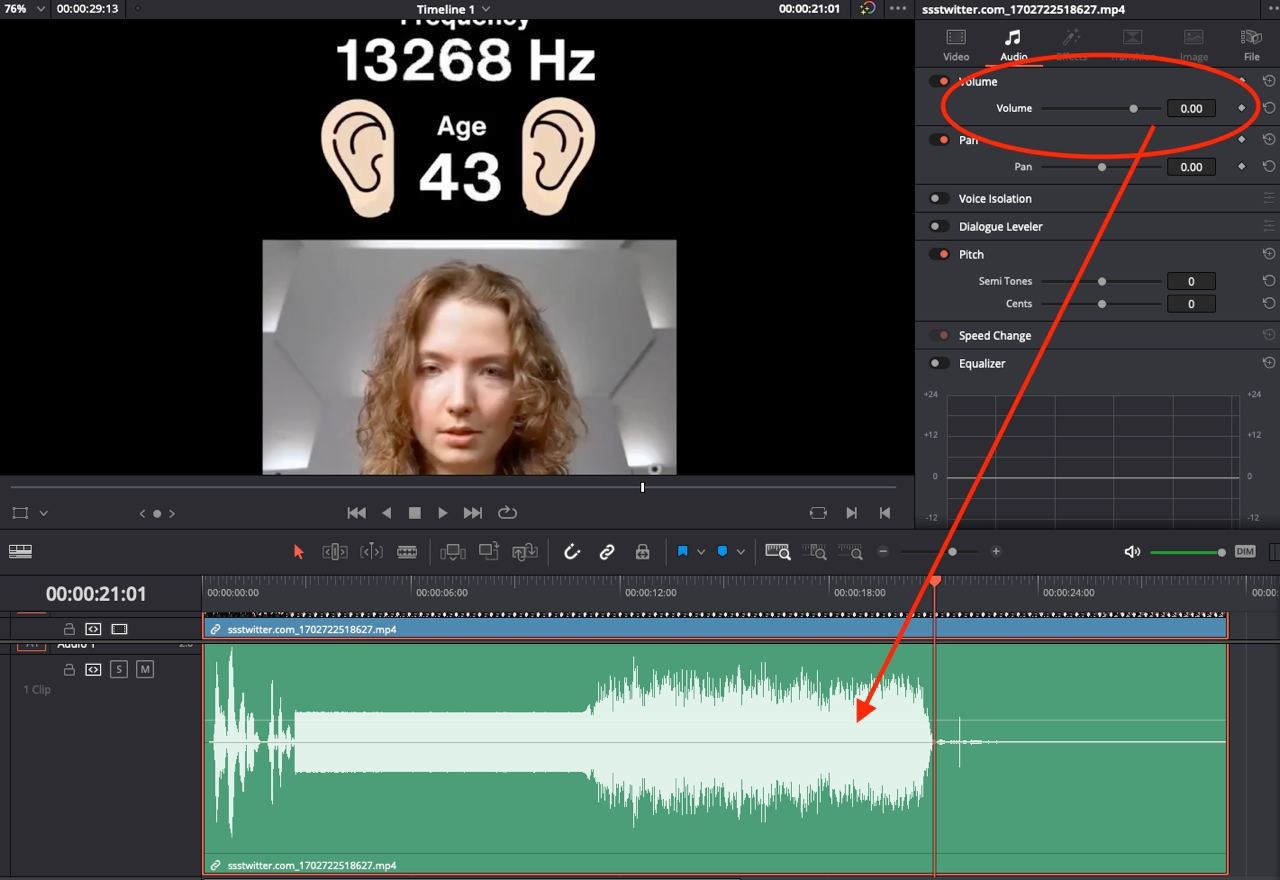
Task: Stop playback in the viewer
Action: 414,513
